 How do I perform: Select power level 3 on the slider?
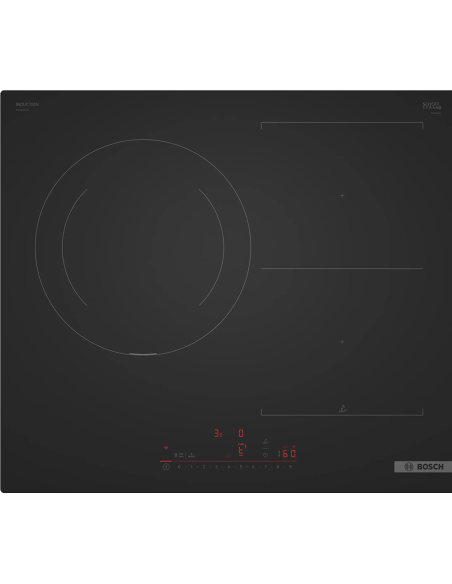pos(216,467)
